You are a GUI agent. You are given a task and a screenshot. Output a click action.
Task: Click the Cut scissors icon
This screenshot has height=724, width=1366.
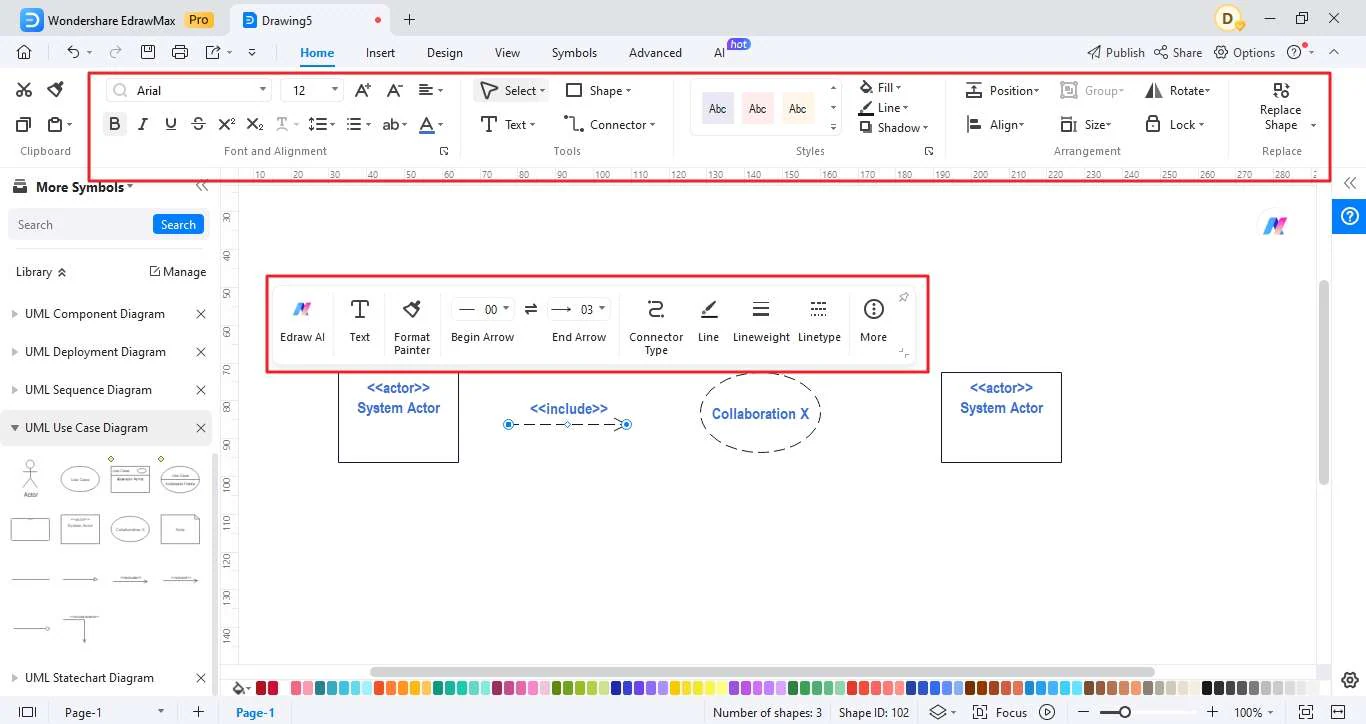(x=24, y=90)
